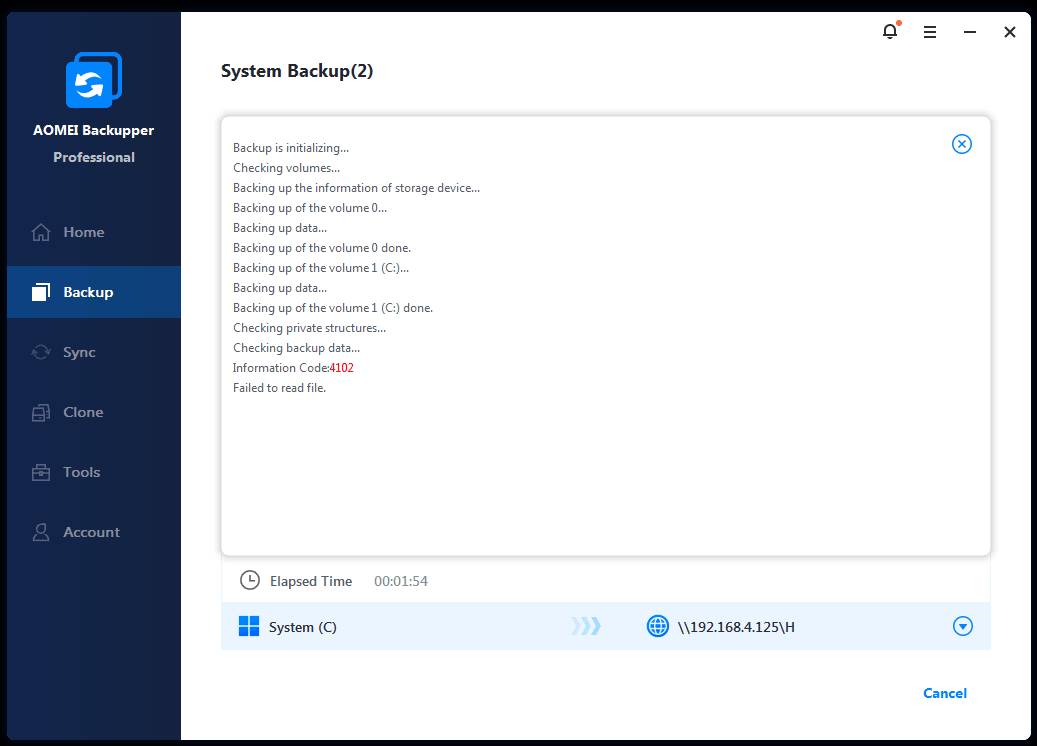
Task: Go to the Clone tab
Action: click(x=83, y=412)
